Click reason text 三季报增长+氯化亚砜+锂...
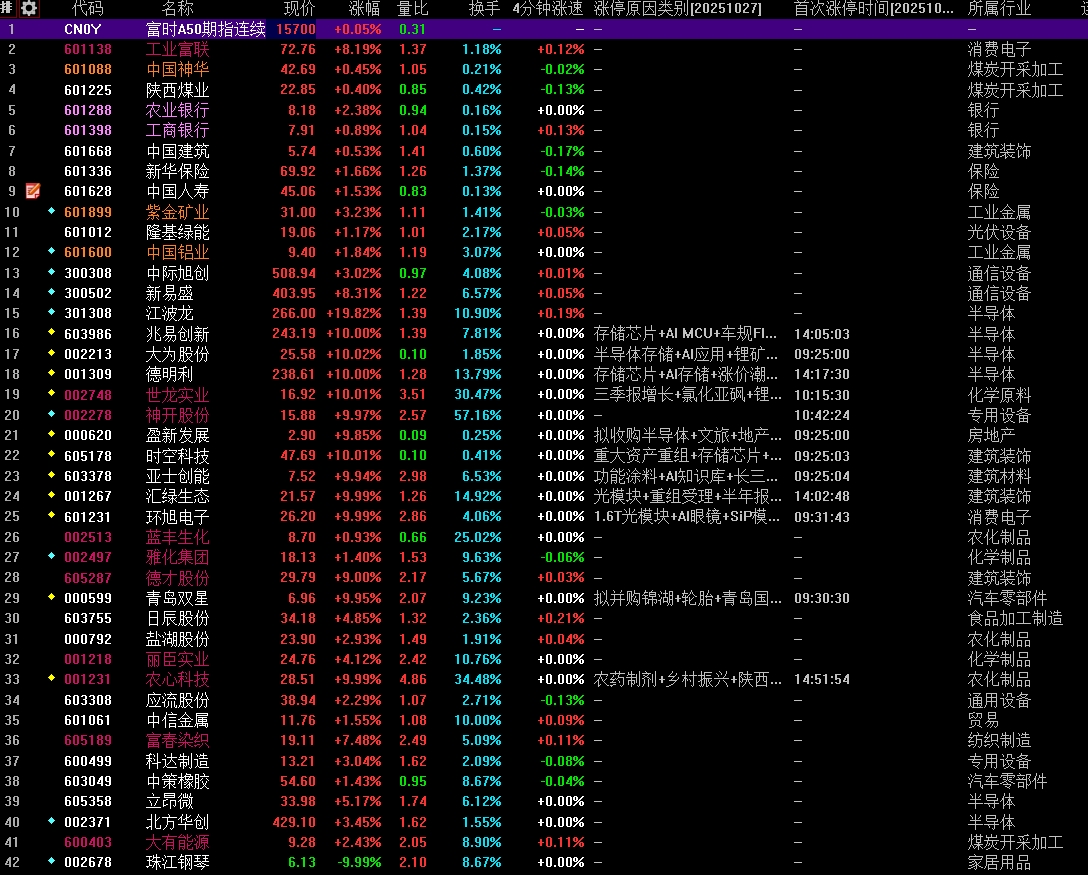The width and height of the screenshot is (1088, 875). point(688,395)
